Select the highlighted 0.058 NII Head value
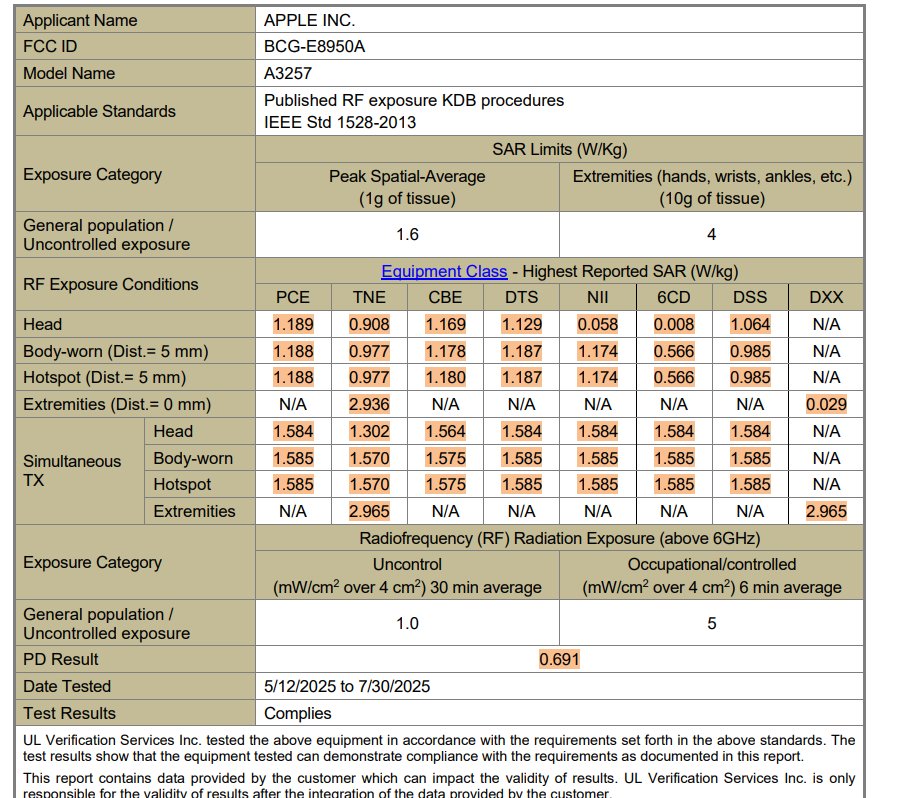 (x=598, y=324)
